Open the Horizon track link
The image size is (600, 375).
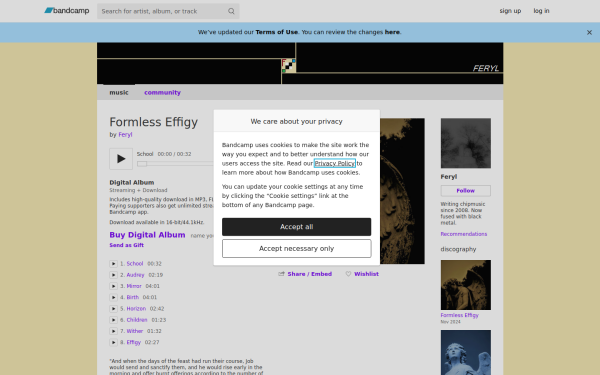pyautogui.click(x=136, y=308)
